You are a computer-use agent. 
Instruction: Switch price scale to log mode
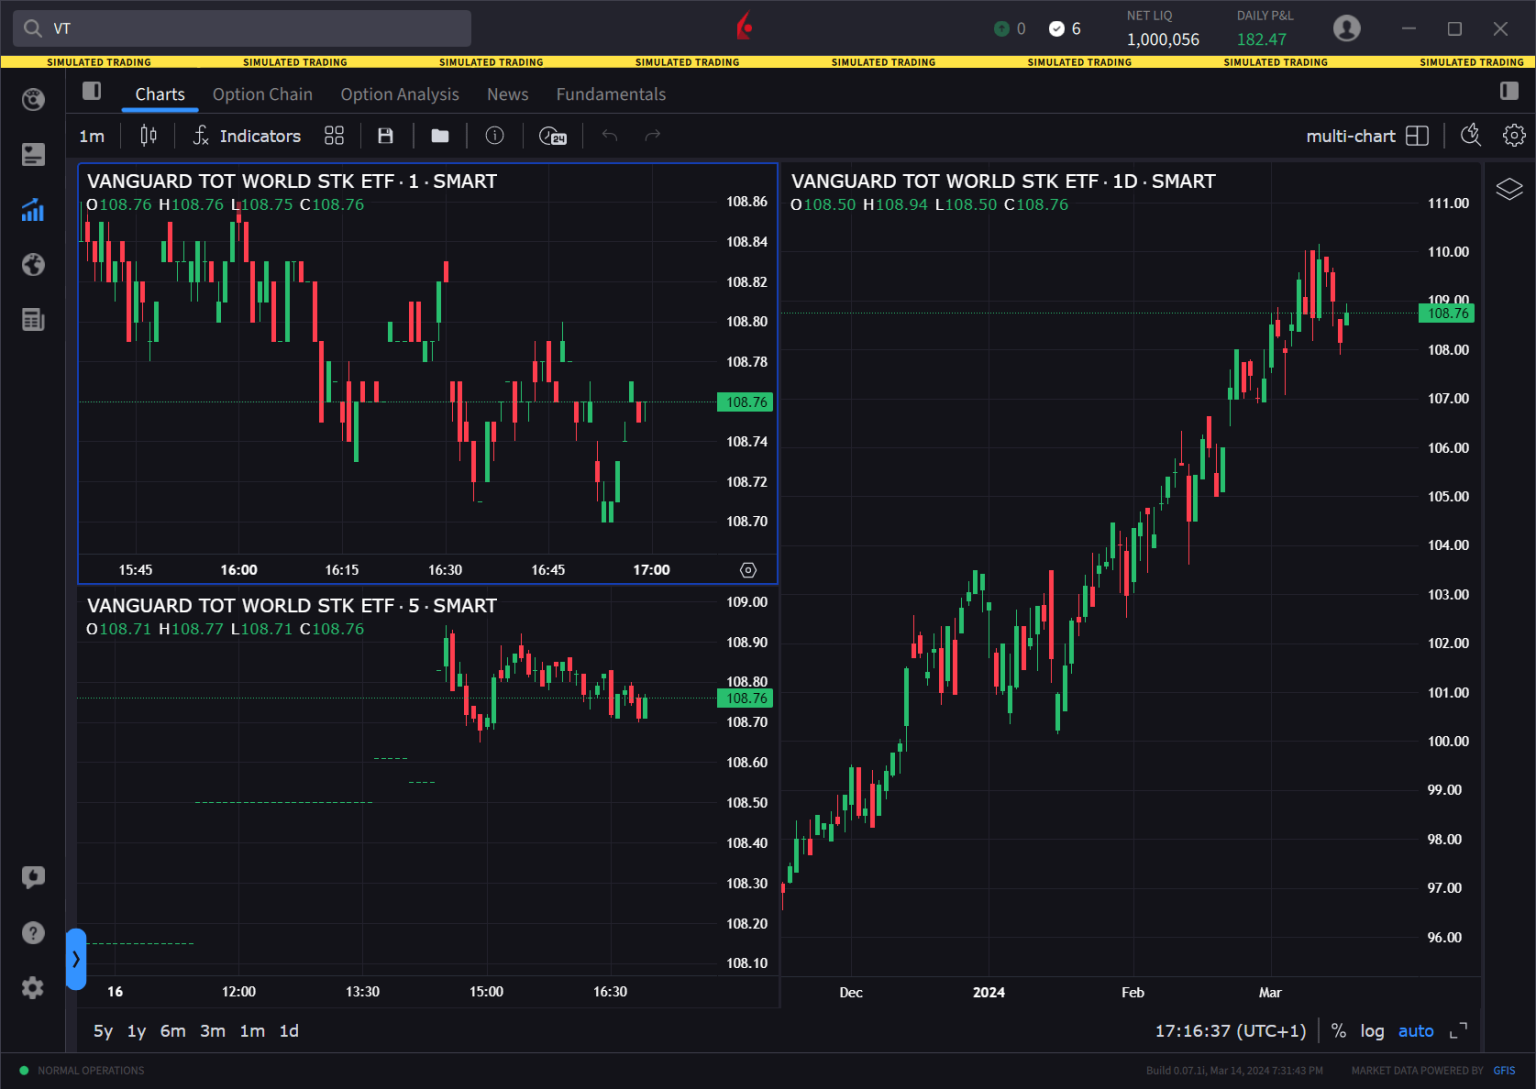pos(1371,1030)
